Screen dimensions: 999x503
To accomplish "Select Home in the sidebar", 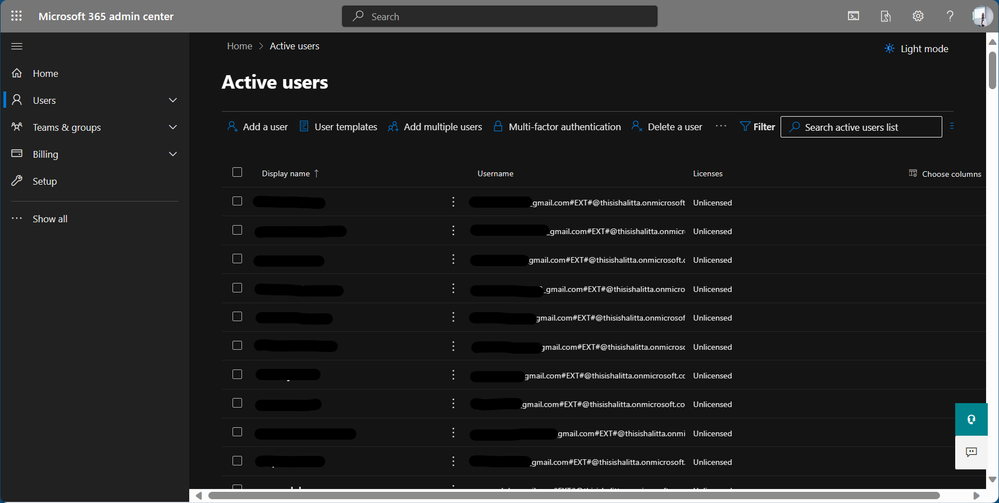I will (x=45, y=73).
